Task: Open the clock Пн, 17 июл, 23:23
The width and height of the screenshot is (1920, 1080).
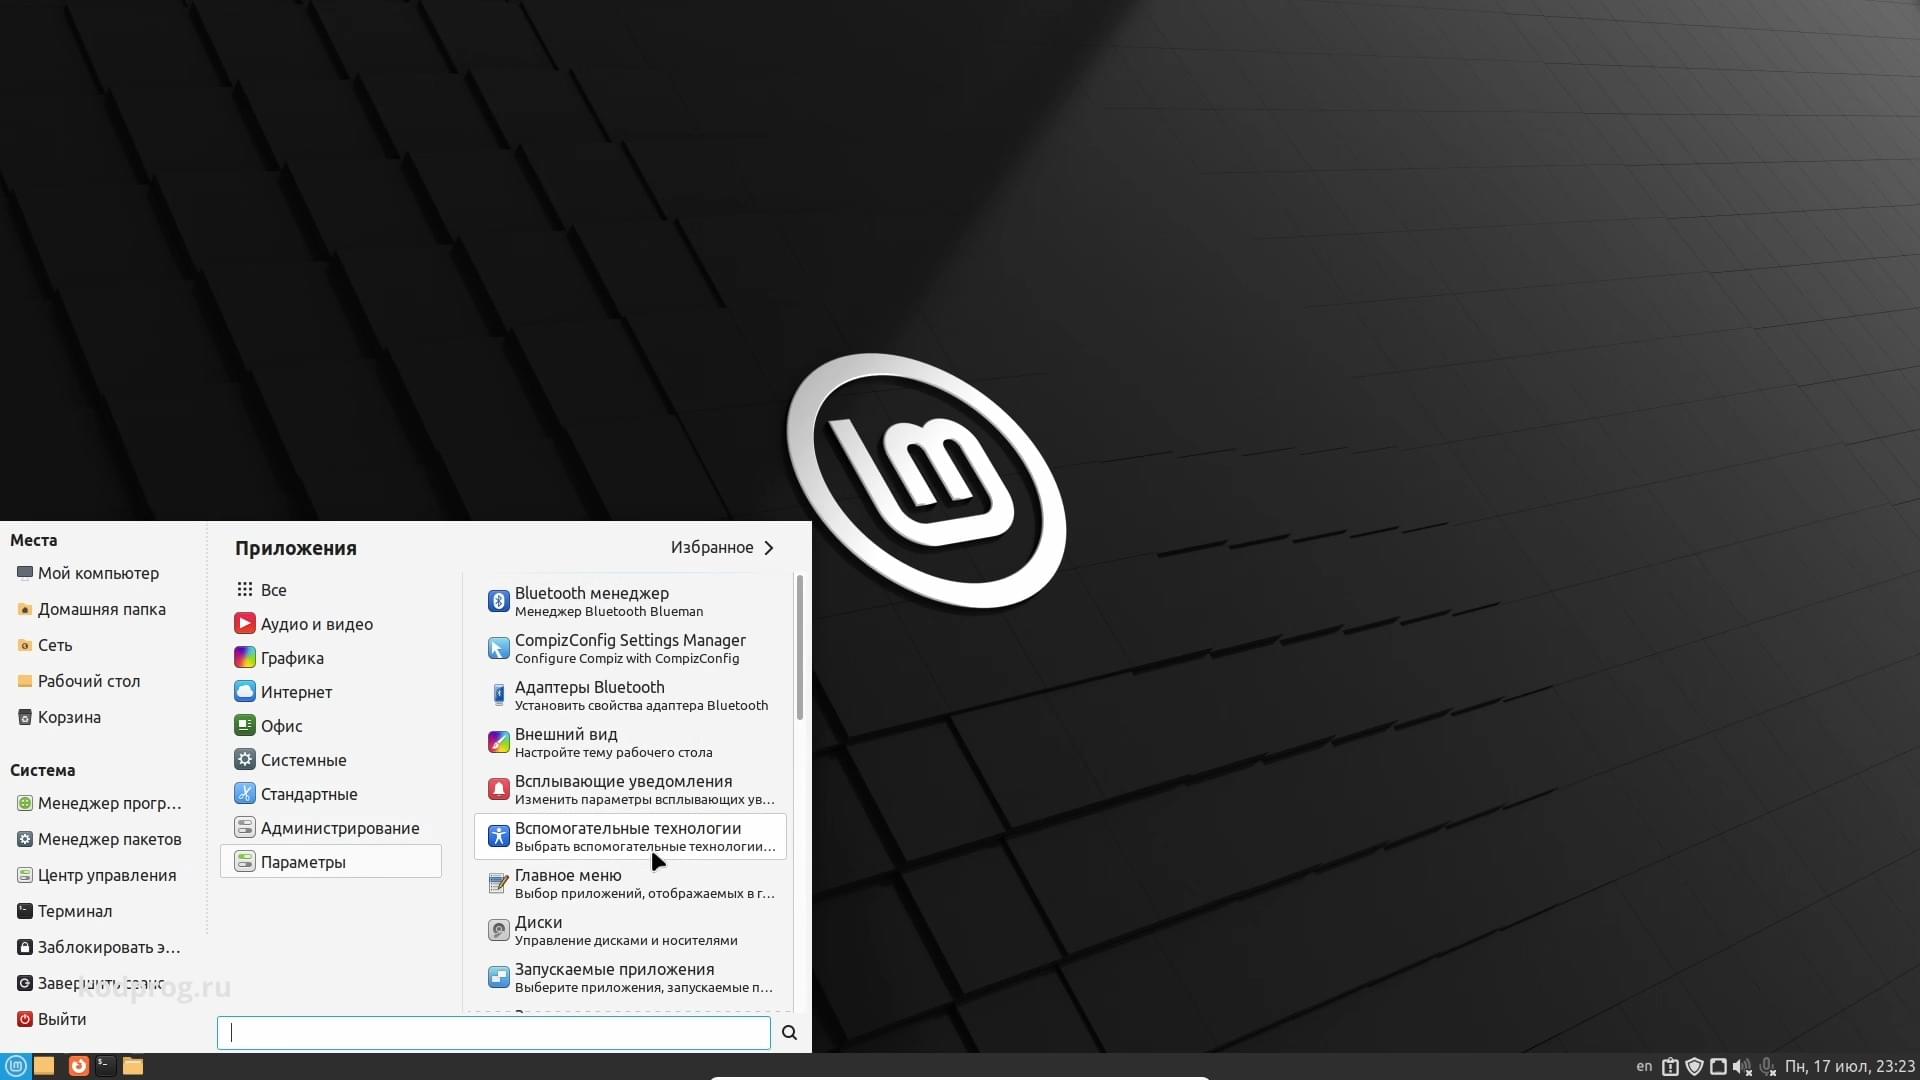Action: [1850, 1067]
